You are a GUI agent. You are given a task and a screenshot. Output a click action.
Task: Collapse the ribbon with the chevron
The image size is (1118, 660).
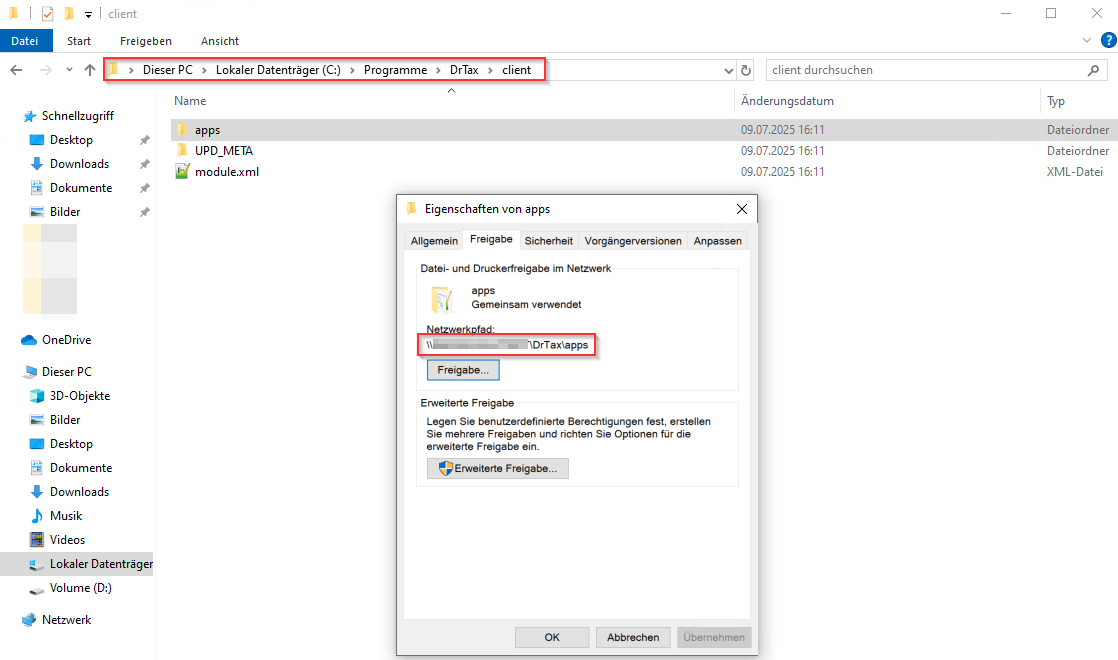[1088, 40]
